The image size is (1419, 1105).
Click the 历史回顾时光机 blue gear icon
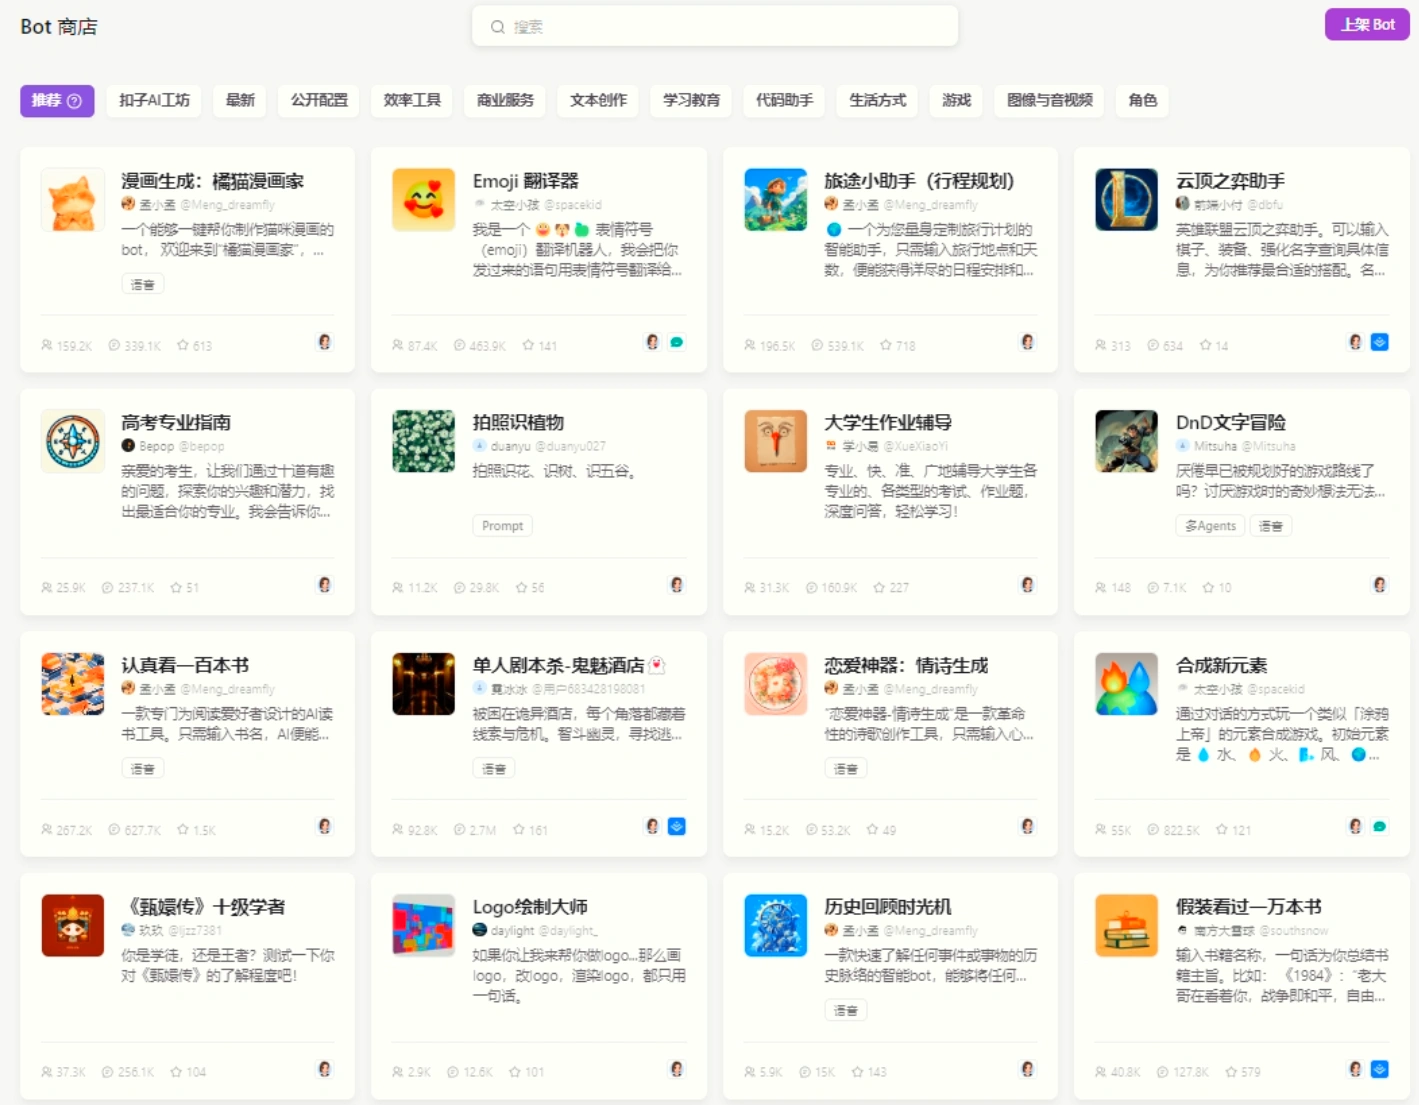click(776, 926)
